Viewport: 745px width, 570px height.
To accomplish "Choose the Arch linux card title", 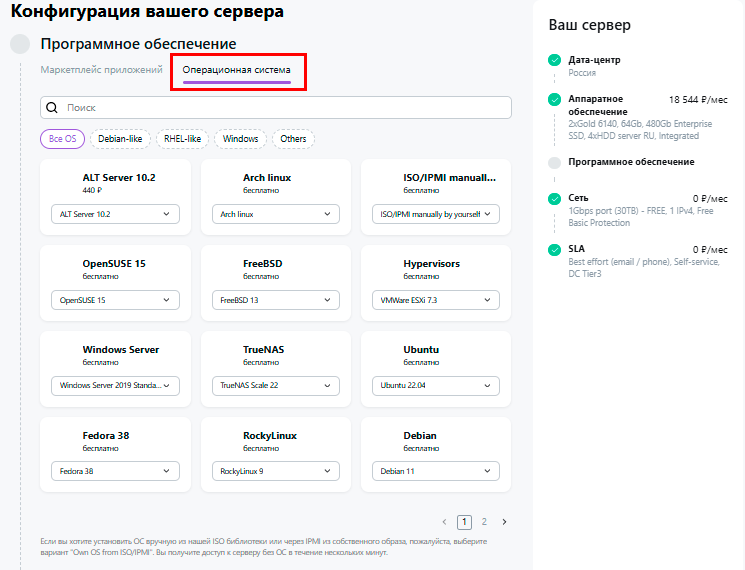I will pyautogui.click(x=267, y=178).
